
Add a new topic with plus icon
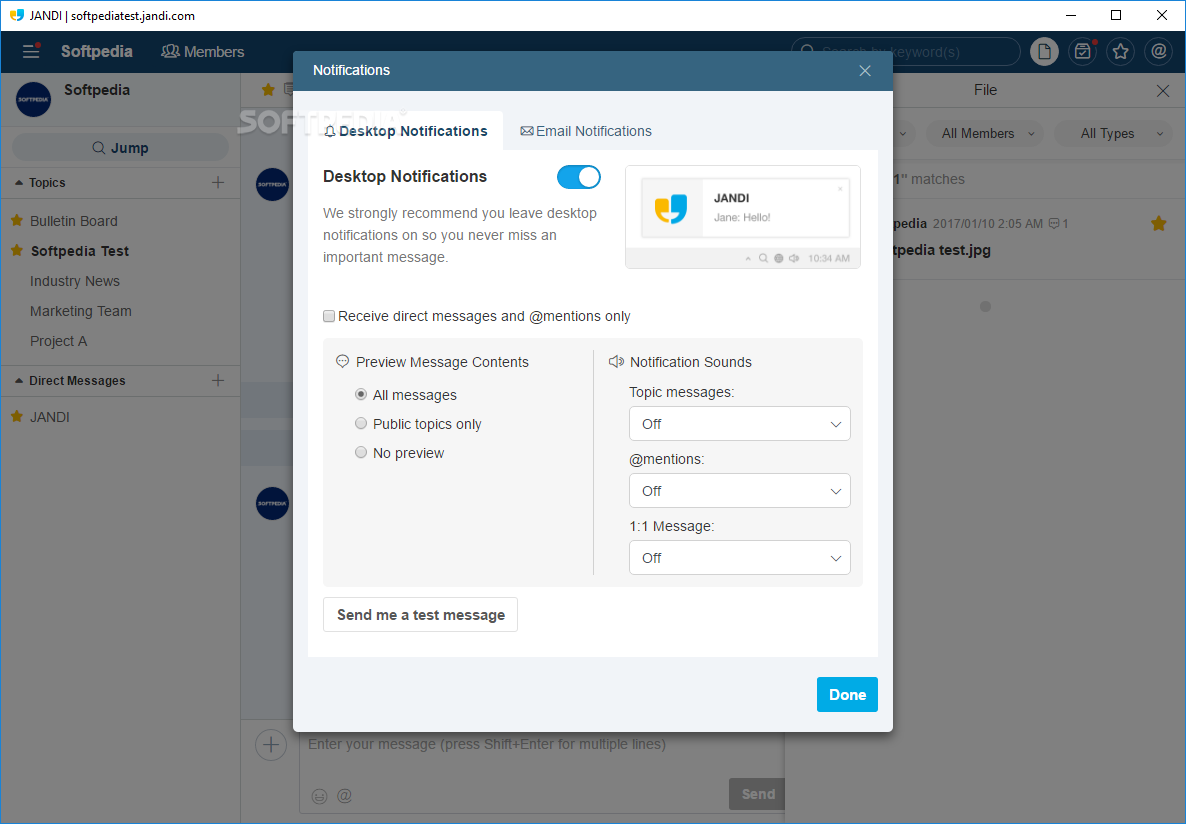click(x=218, y=182)
